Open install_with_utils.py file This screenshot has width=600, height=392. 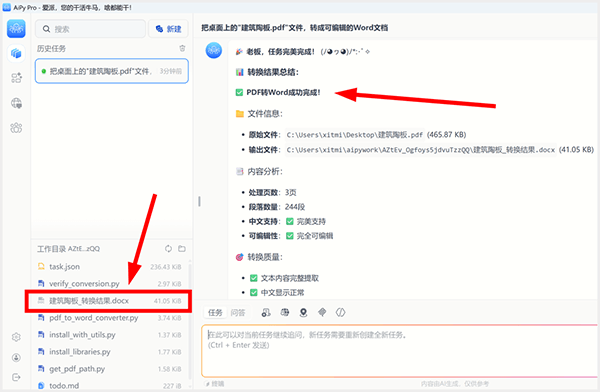109,335
